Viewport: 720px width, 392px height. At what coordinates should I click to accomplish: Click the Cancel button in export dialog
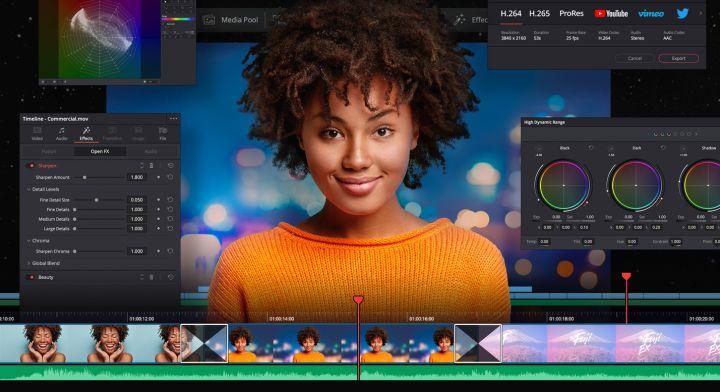point(635,58)
